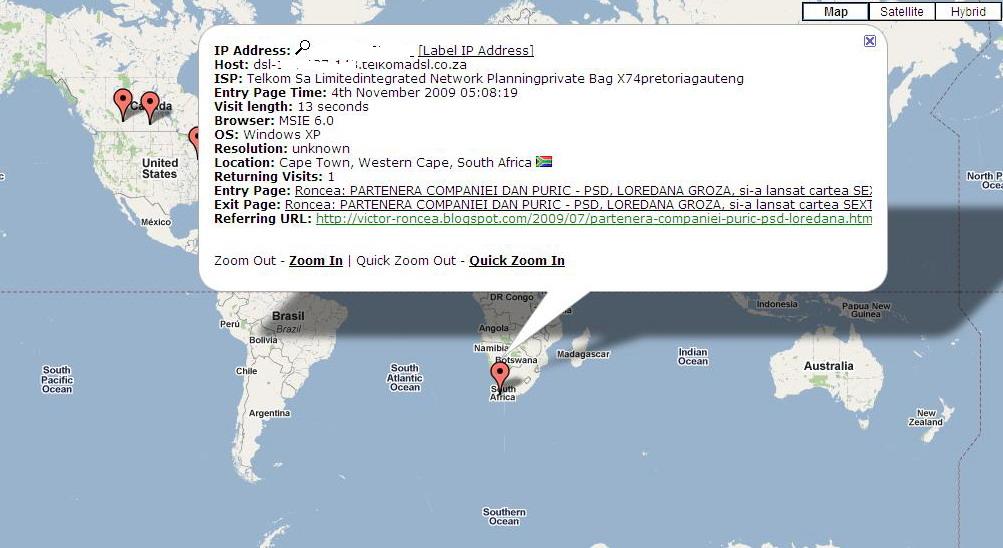Select the South Africa map marker
Screen dimensions: 1003x548
(x=500, y=377)
